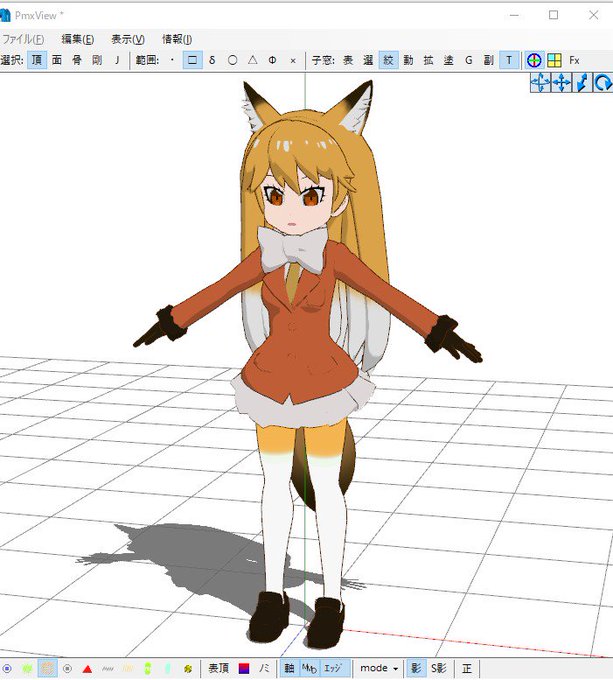This screenshot has height=680, width=613.
Task: Open the 動 sub-window
Action: coord(408,60)
